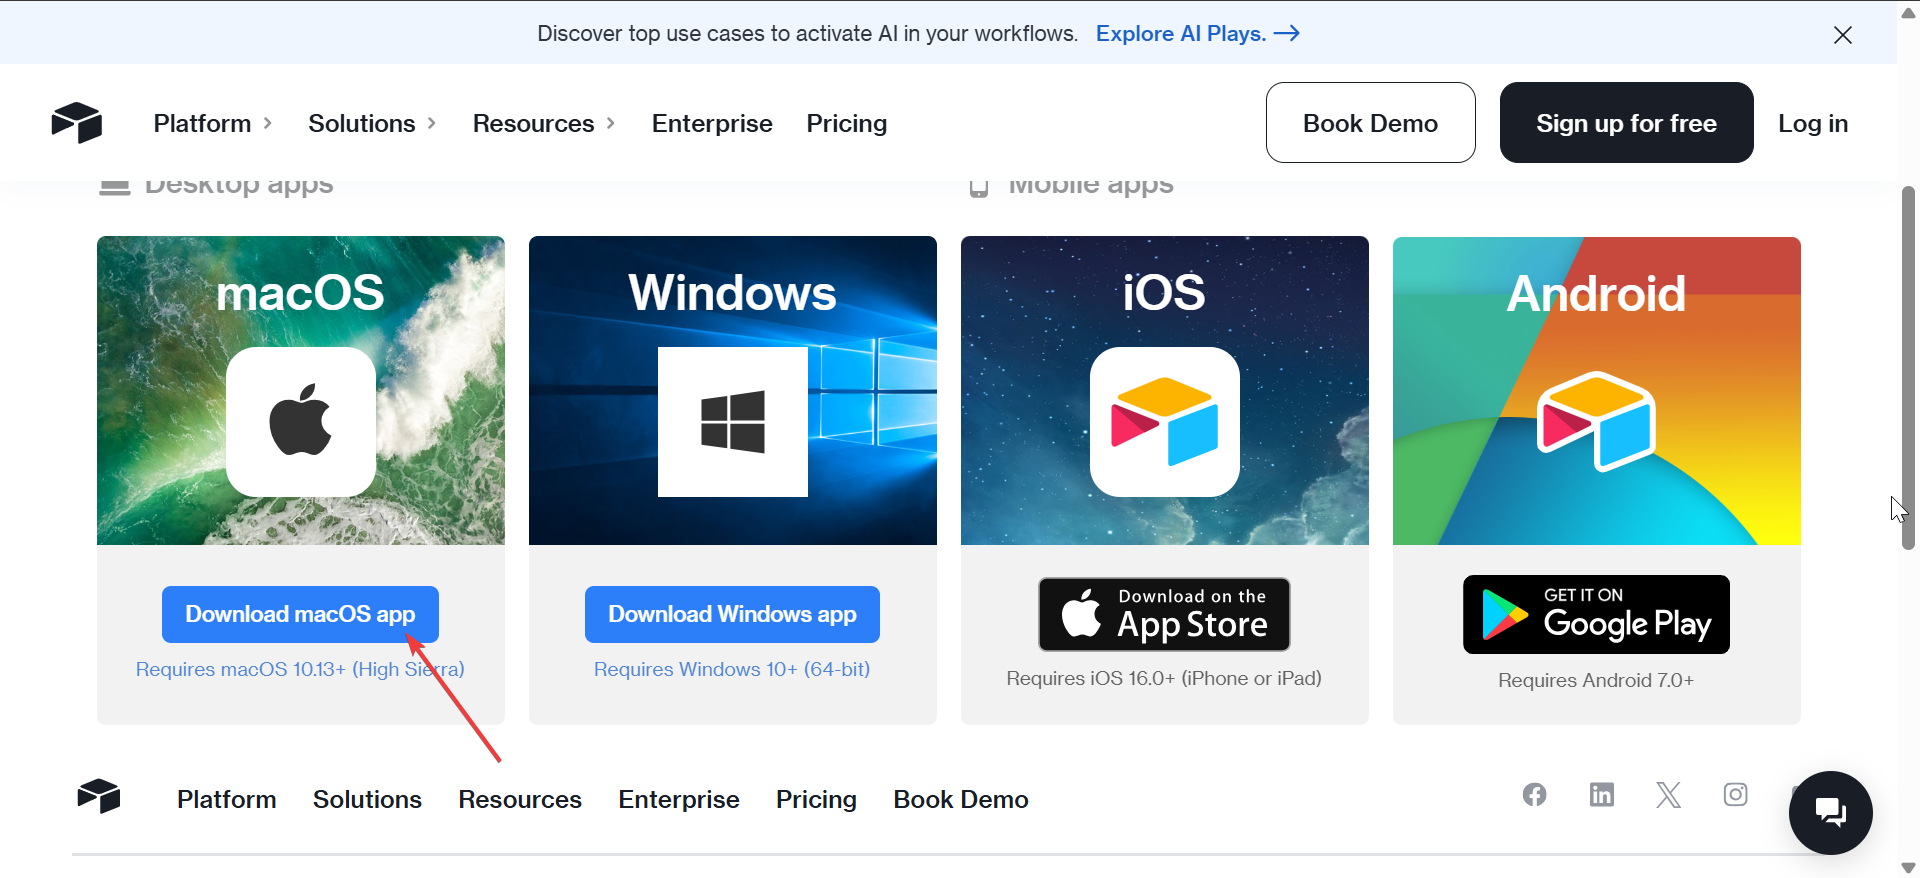The height and width of the screenshot is (878, 1920).
Task: Open the Instagram social link
Action: pyautogui.click(x=1736, y=795)
